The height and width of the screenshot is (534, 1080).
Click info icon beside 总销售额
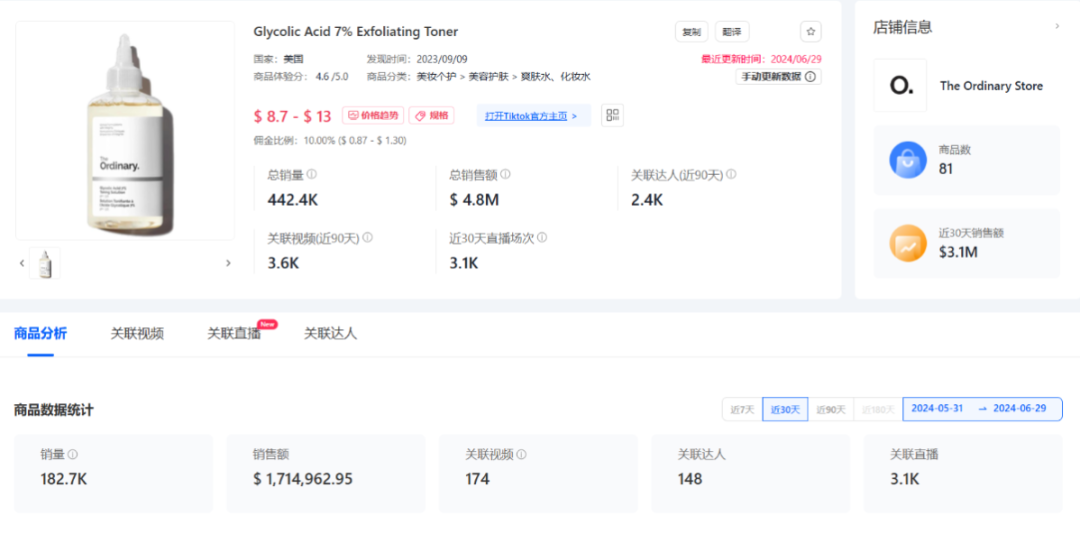(506, 175)
